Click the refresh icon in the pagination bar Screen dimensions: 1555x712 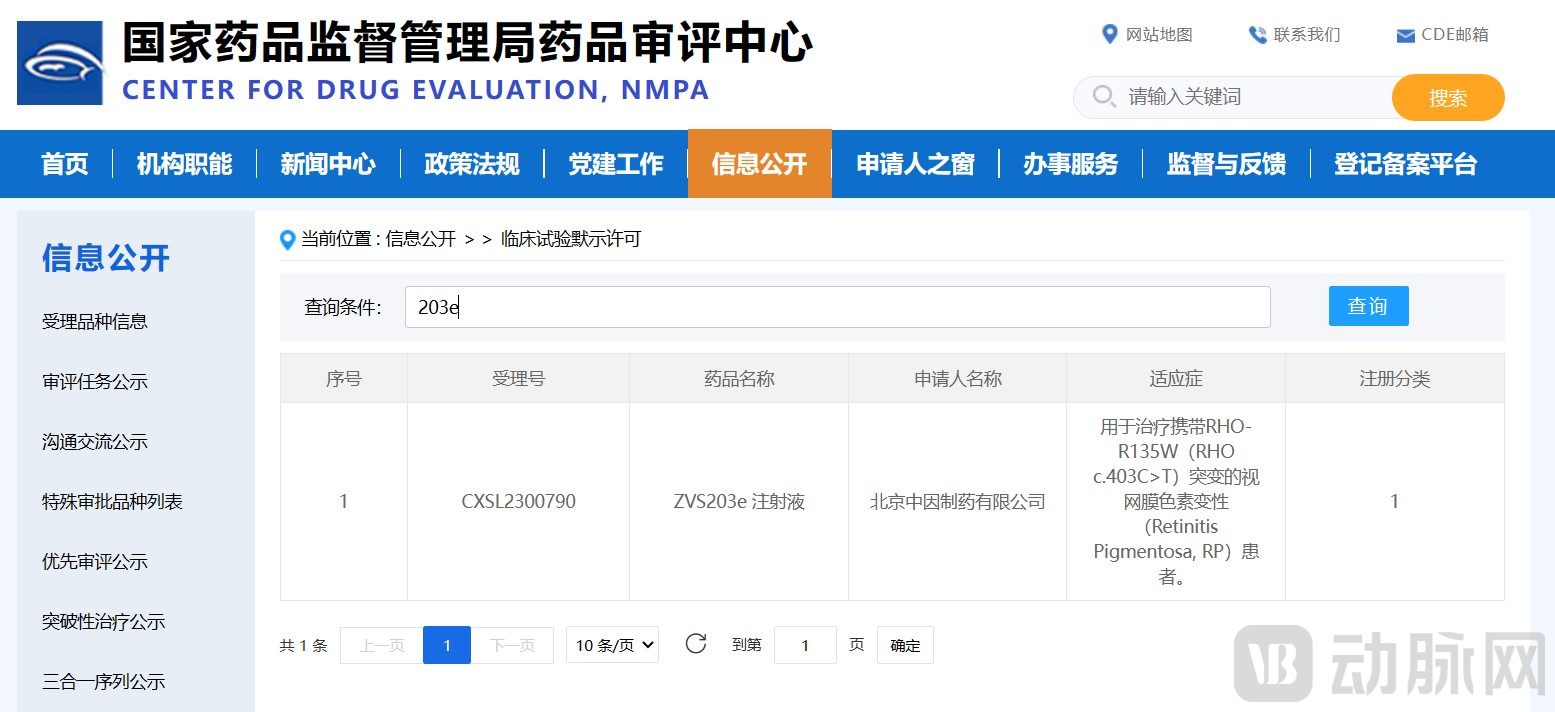pos(696,645)
